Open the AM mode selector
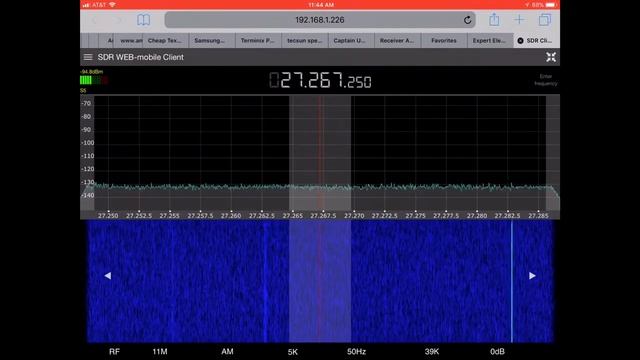Viewport: 640px width, 360px height. [227, 351]
